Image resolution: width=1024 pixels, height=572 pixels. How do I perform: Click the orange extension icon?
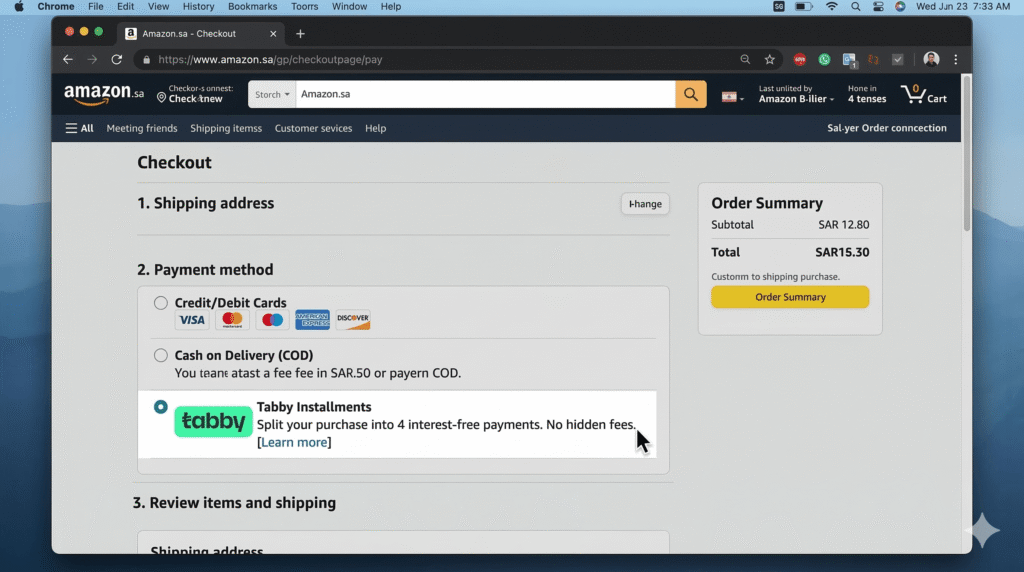[x=873, y=59]
